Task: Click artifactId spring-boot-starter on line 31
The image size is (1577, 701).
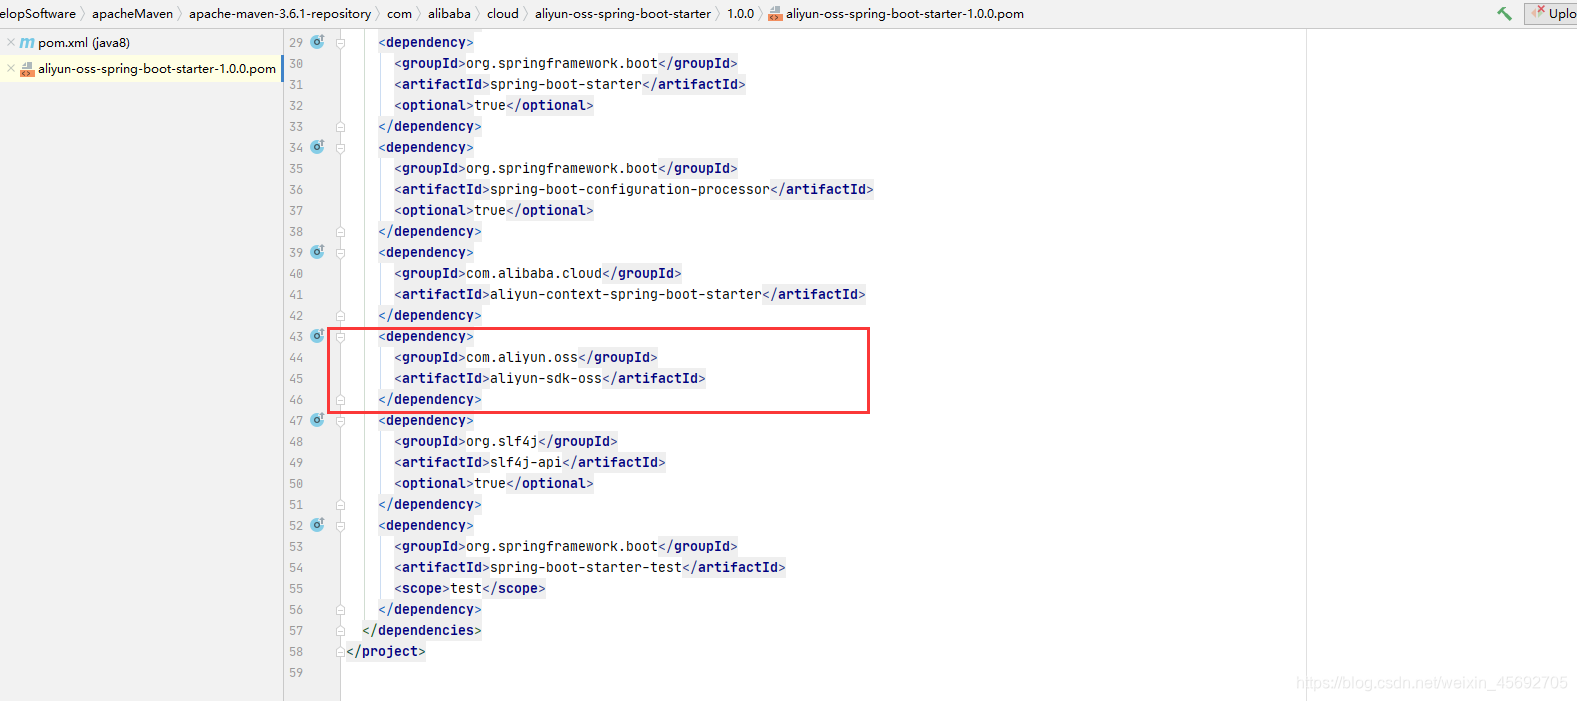Action: 566,84
